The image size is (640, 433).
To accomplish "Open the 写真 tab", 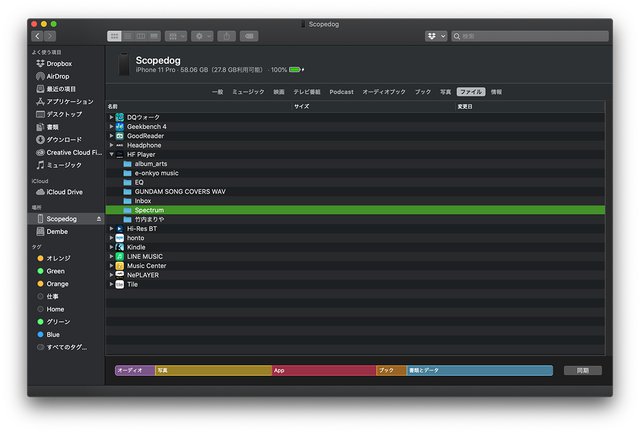I will tap(445, 91).
